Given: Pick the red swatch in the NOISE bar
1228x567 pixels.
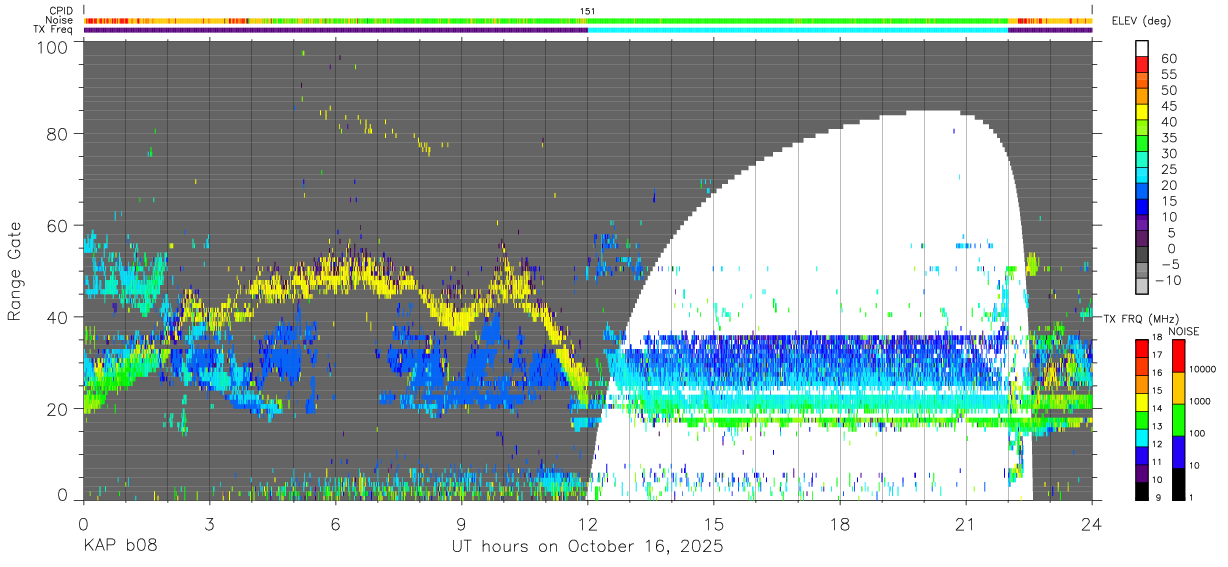Looking at the screenshot, I should pos(1178,355).
